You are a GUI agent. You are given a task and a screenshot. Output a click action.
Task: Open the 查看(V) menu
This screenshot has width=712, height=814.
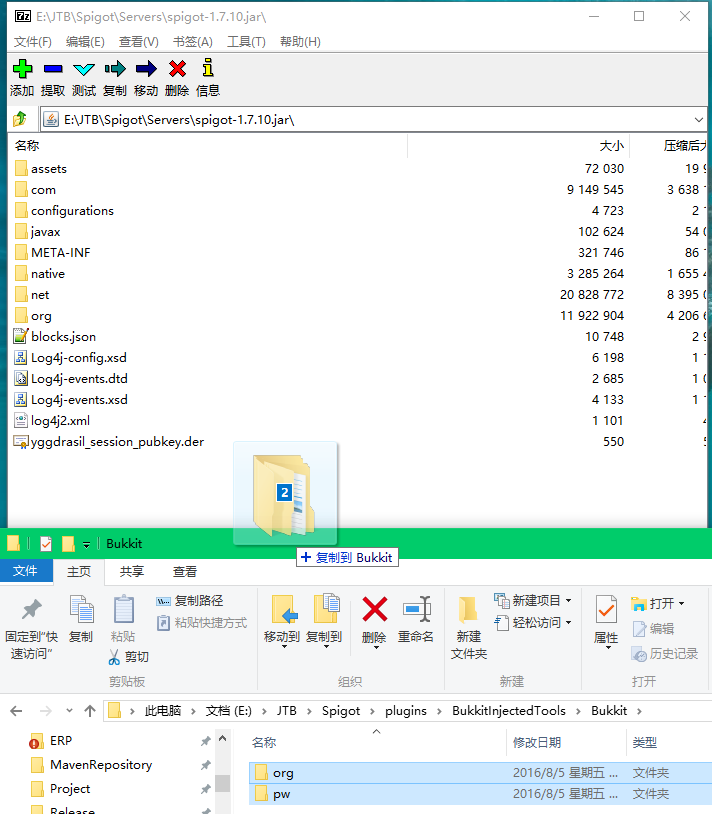pos(139,42)
